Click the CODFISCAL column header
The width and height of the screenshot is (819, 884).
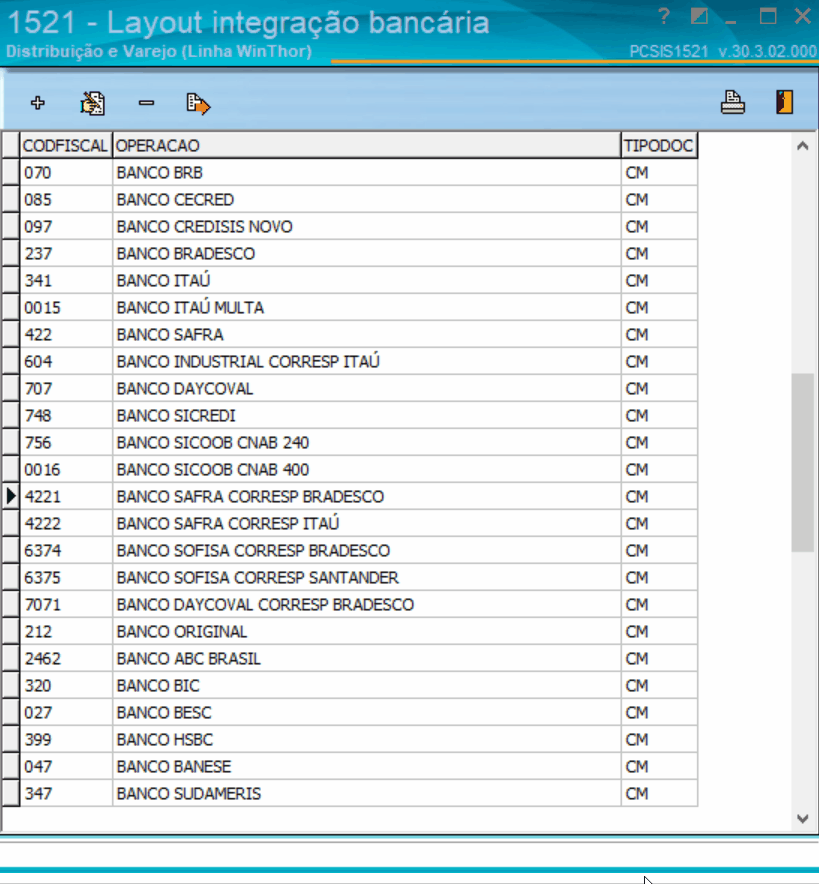[66, 145]
